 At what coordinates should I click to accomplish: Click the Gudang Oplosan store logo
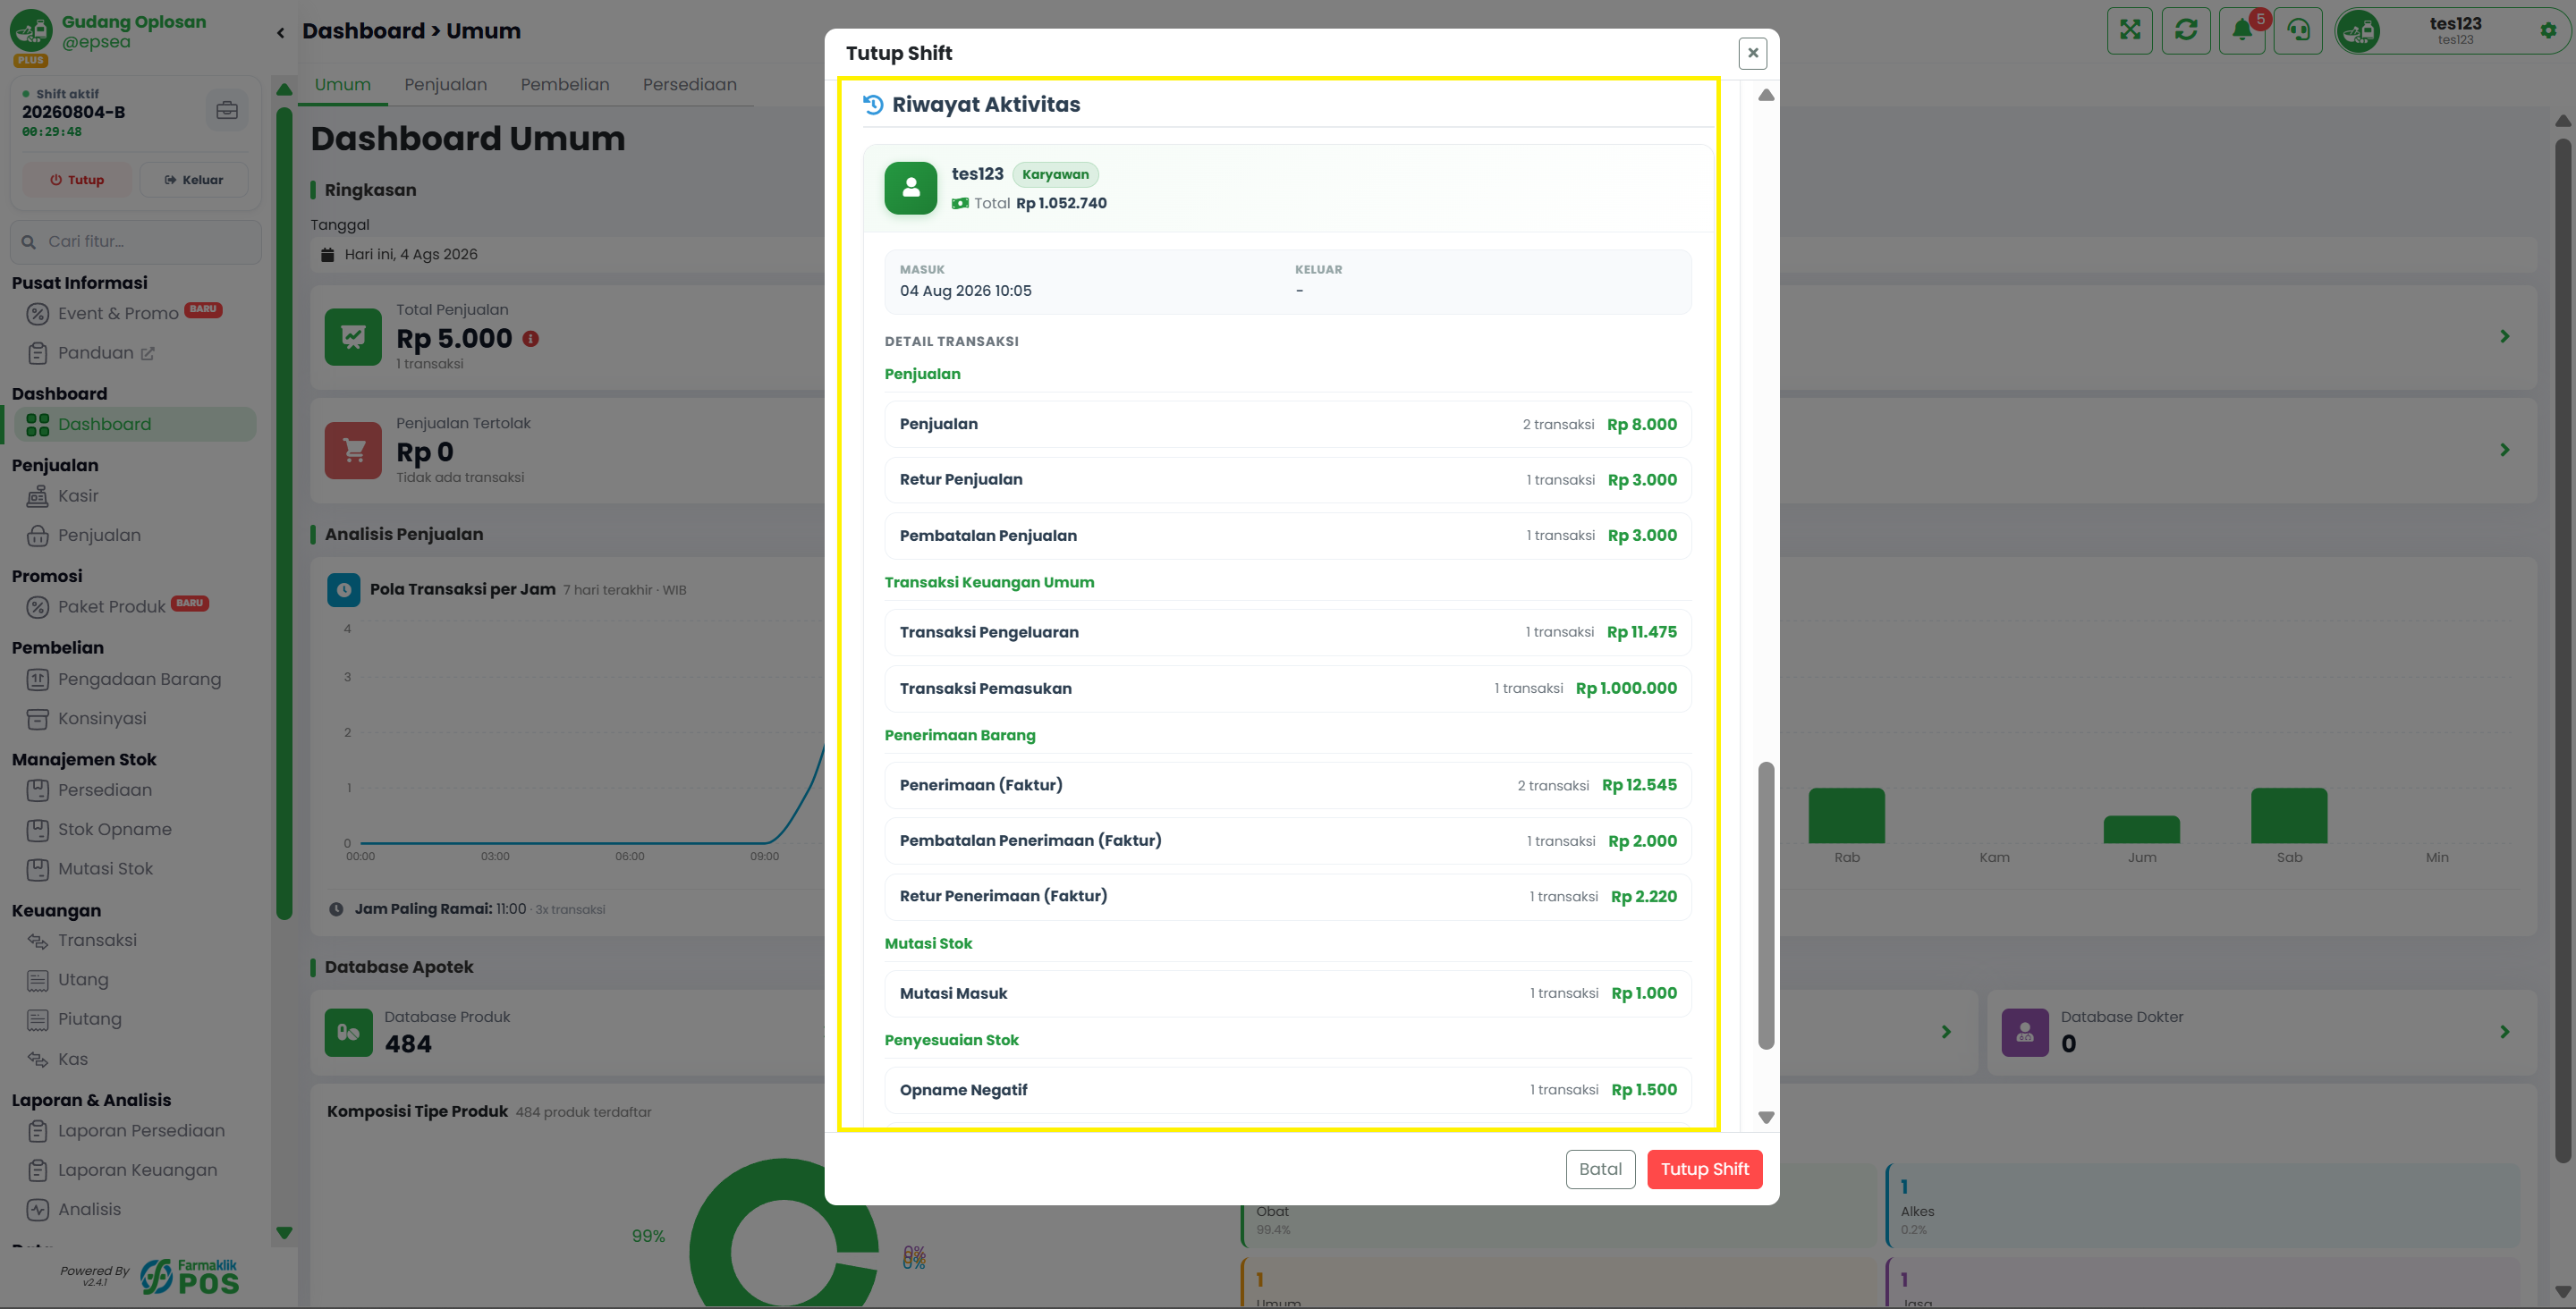tap(31, 30)
